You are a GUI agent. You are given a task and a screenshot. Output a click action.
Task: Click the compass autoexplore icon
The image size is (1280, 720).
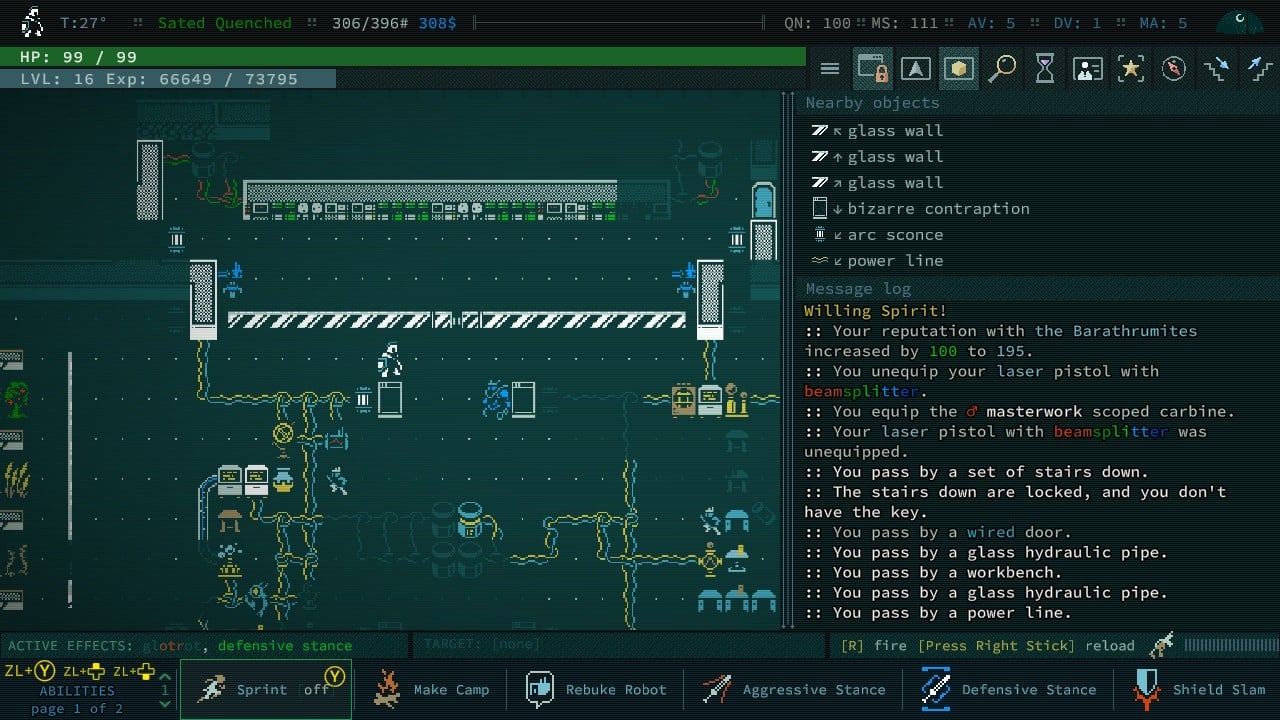coord(1174,68)
